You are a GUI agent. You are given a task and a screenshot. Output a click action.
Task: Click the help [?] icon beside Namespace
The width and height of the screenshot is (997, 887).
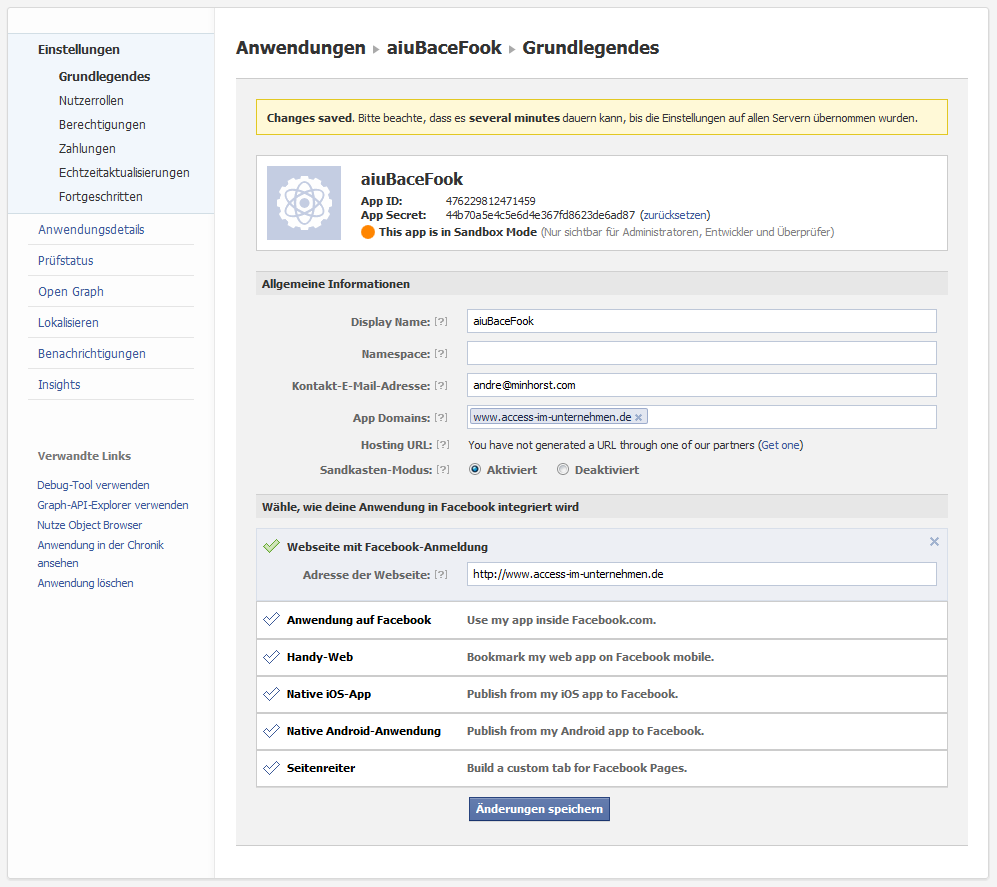[441, 354]
